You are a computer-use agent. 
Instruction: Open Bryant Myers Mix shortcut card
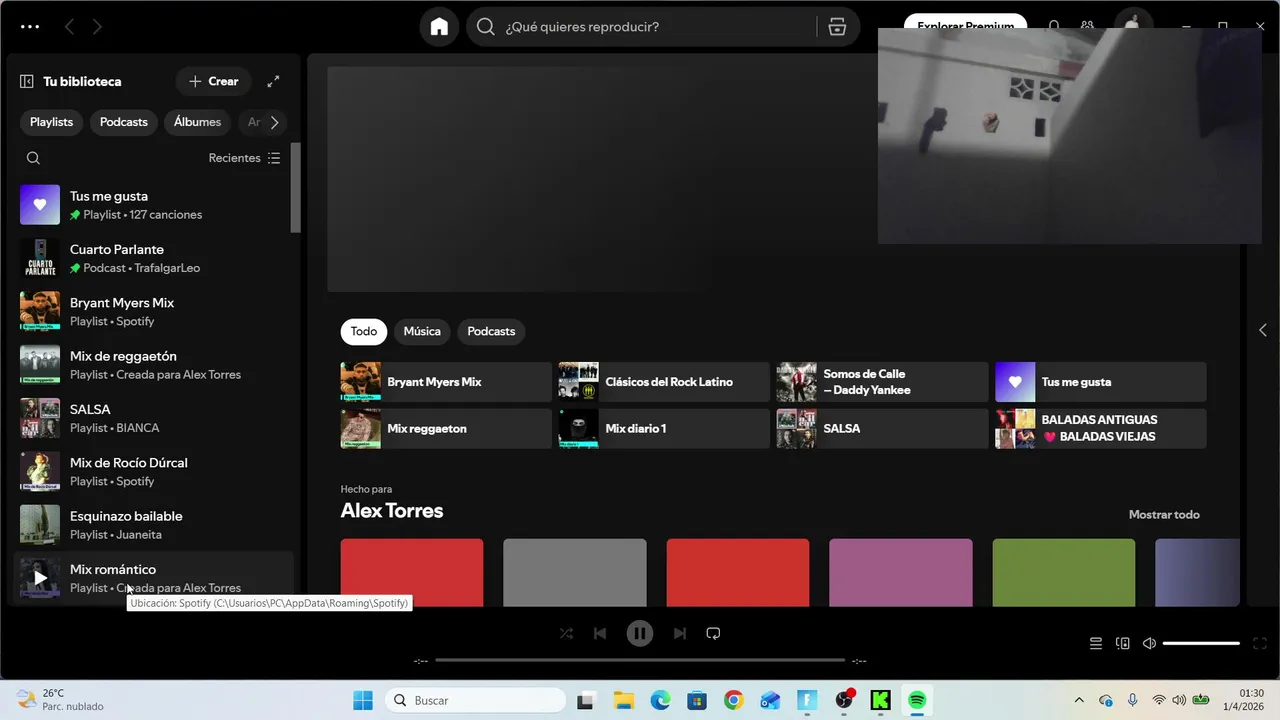[x=446, y=382]
